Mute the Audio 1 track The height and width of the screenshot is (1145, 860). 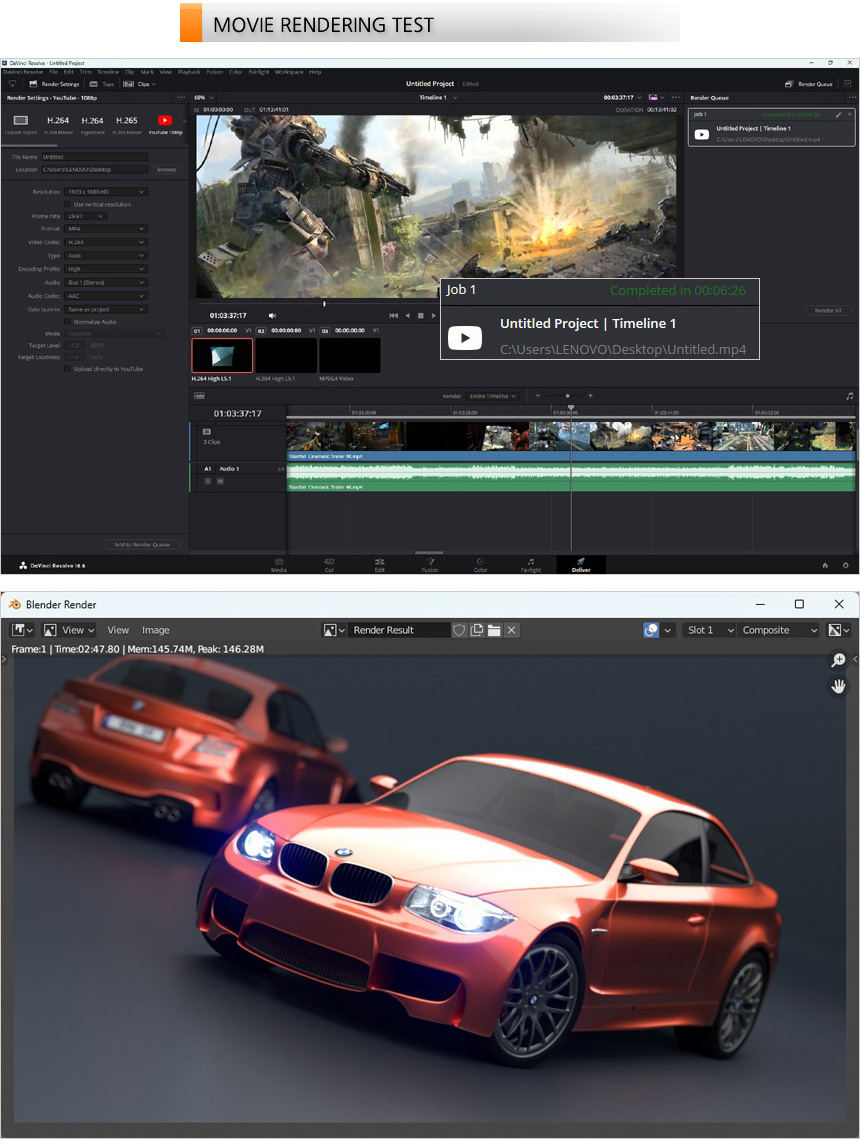coord(220,481)
